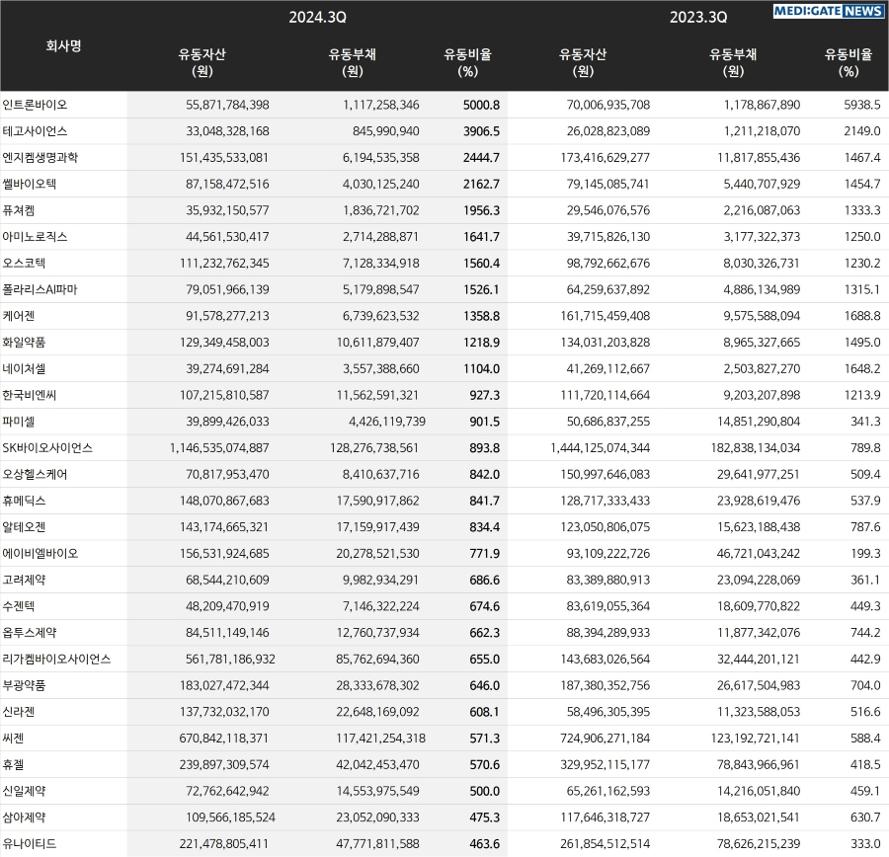The image size is (889, 857).
Task: Click the value 55,871,784,398
Action: [x=227, y=105]
